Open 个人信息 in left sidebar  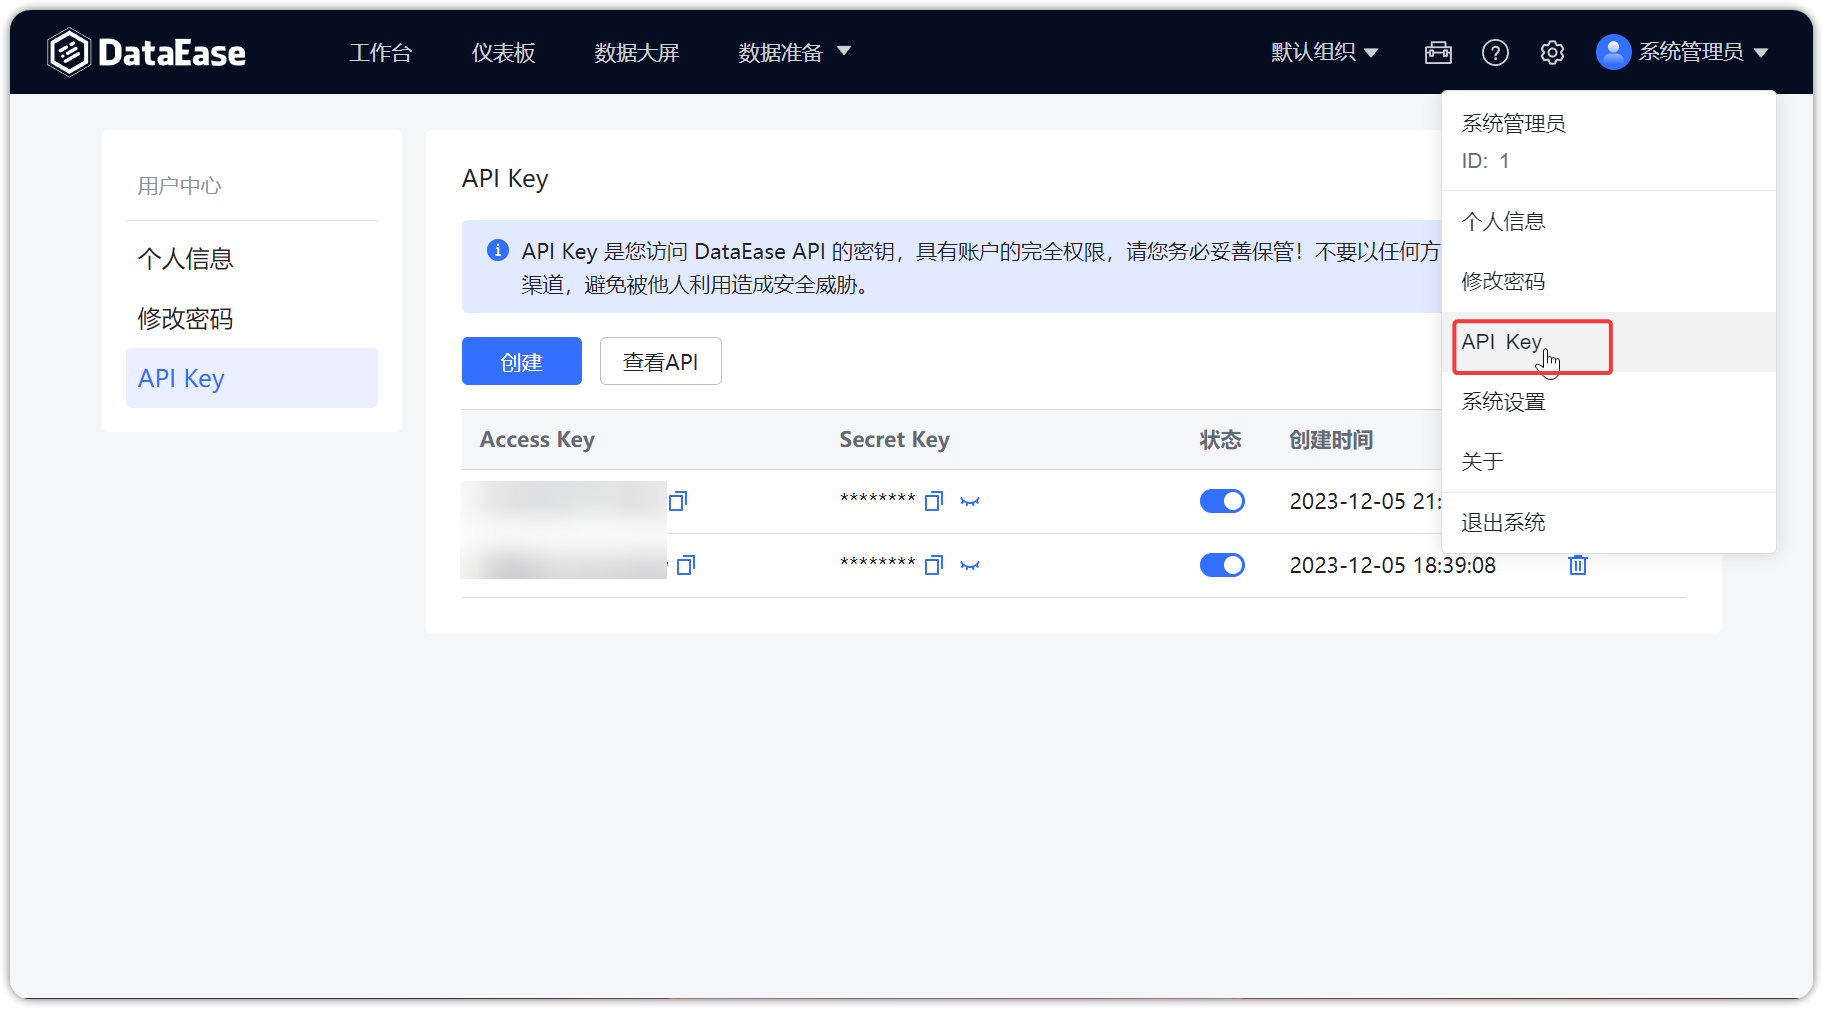coord(252,259)
